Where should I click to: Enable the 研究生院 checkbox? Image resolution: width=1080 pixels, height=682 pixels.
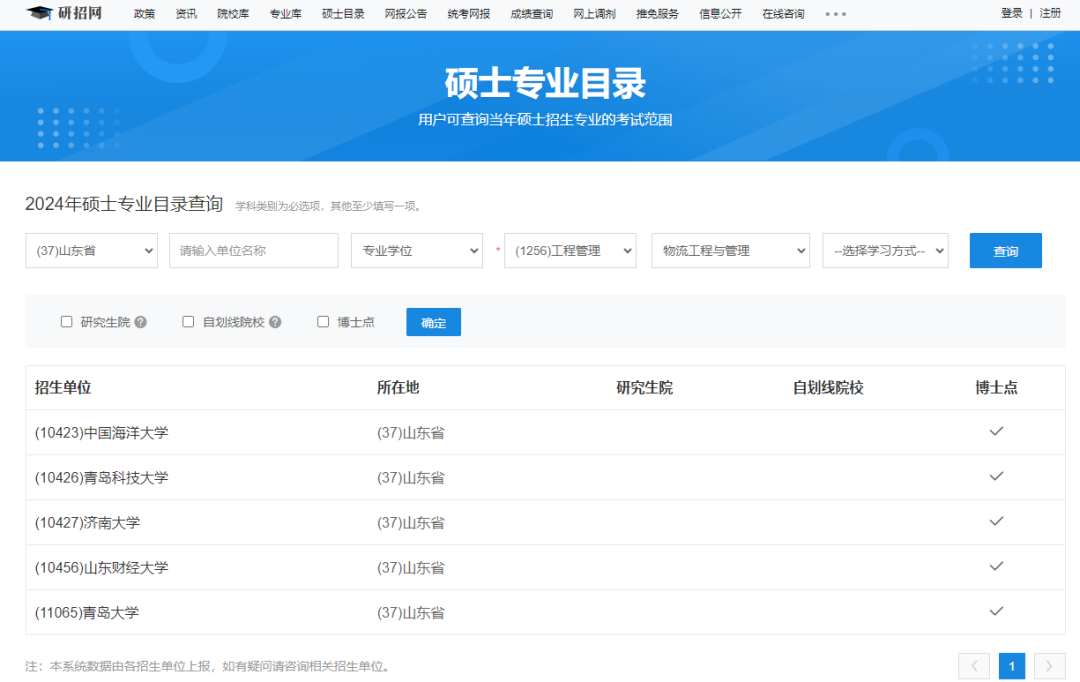[x=67, y=322]
